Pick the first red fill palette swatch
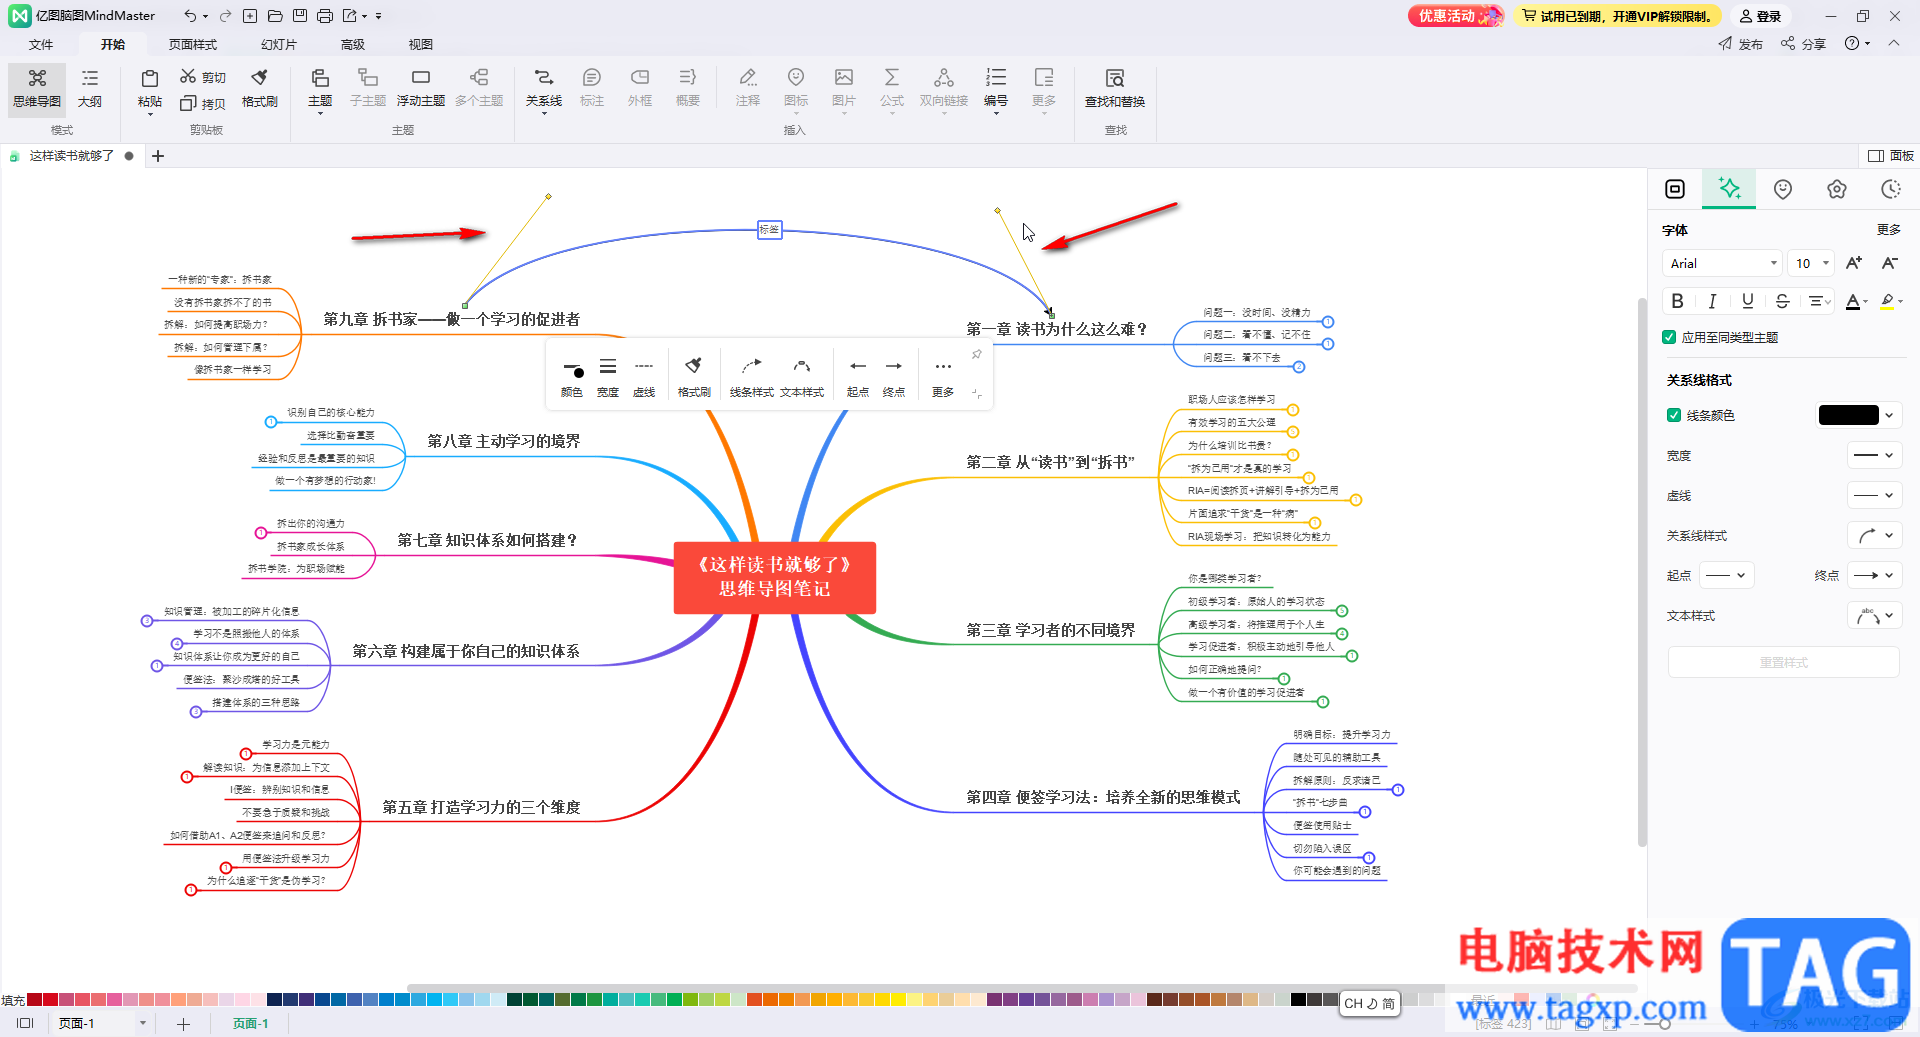Image resolution: width=1920 pixels, height=1037 pixels. tap(35, 999)
